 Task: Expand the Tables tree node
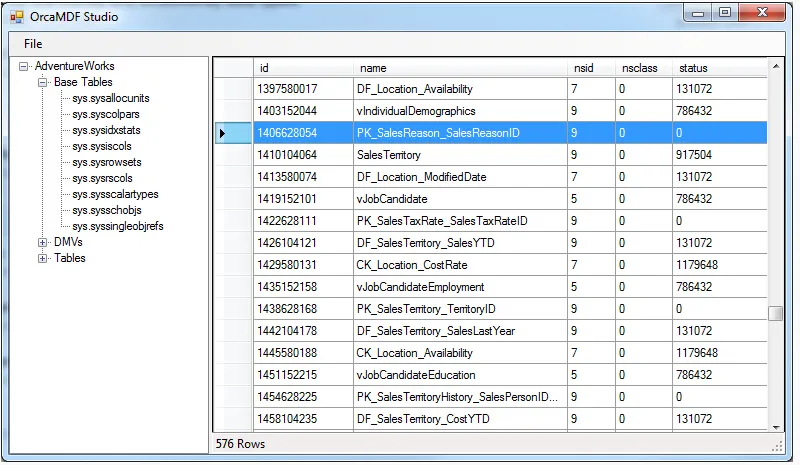(43, 258)
